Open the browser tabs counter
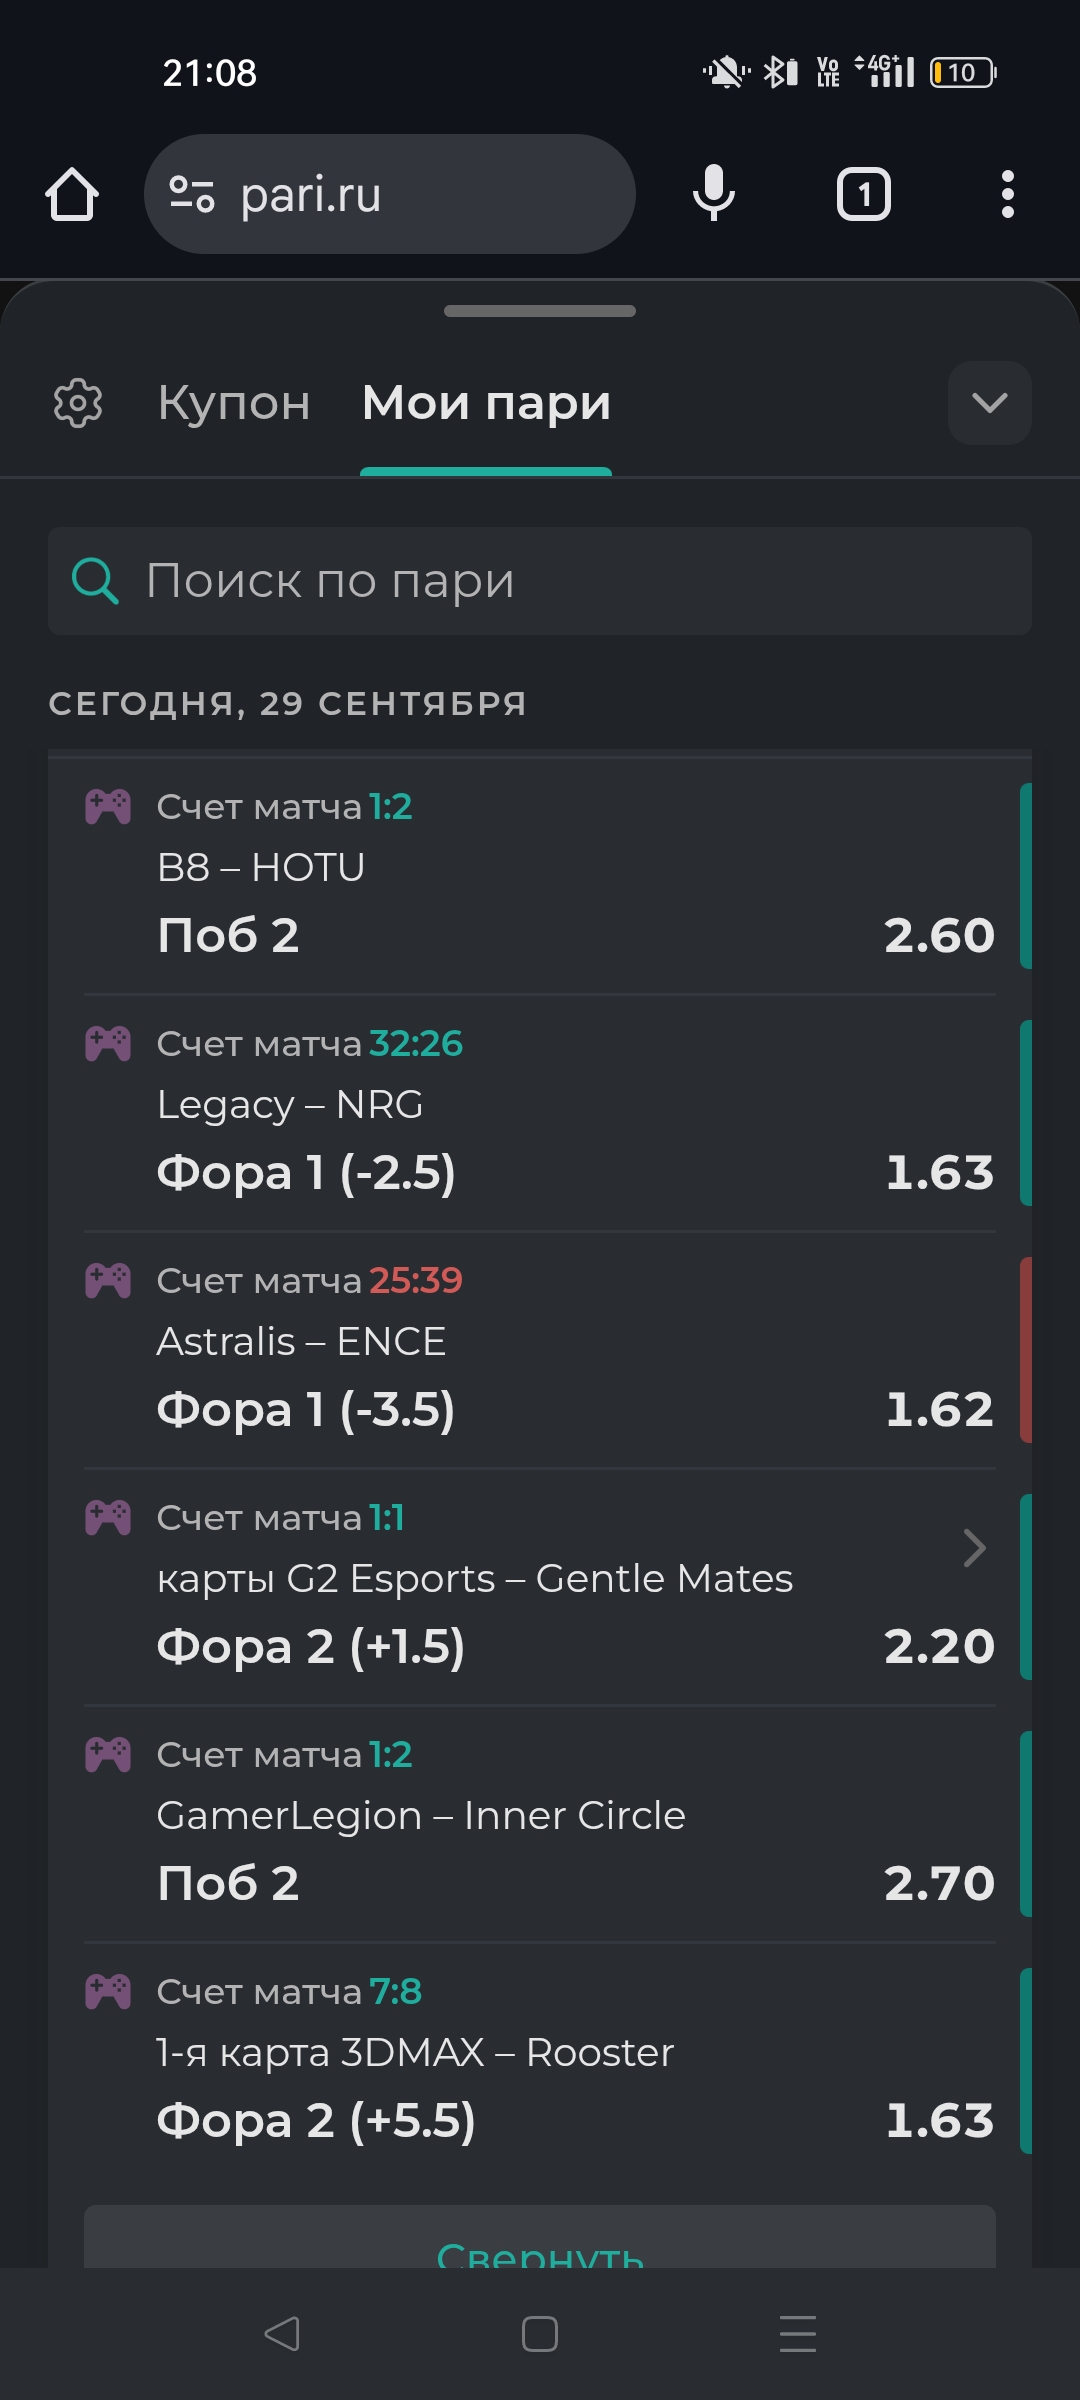 tap(864, 194)
